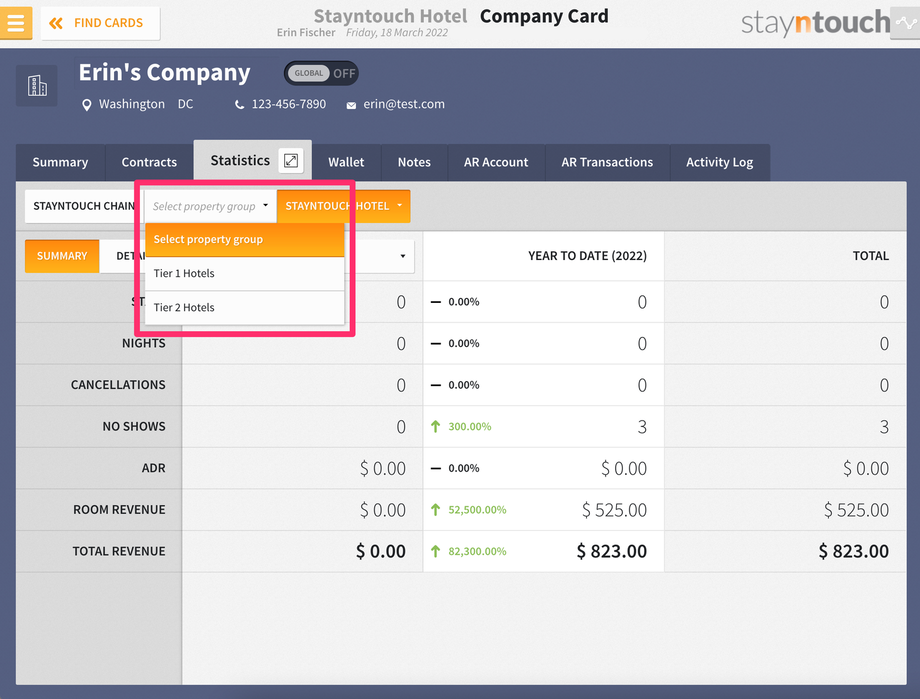Expand Statistics with the fullscreen arrow icon
Viewport: 920px width, 699px height.
291,160
